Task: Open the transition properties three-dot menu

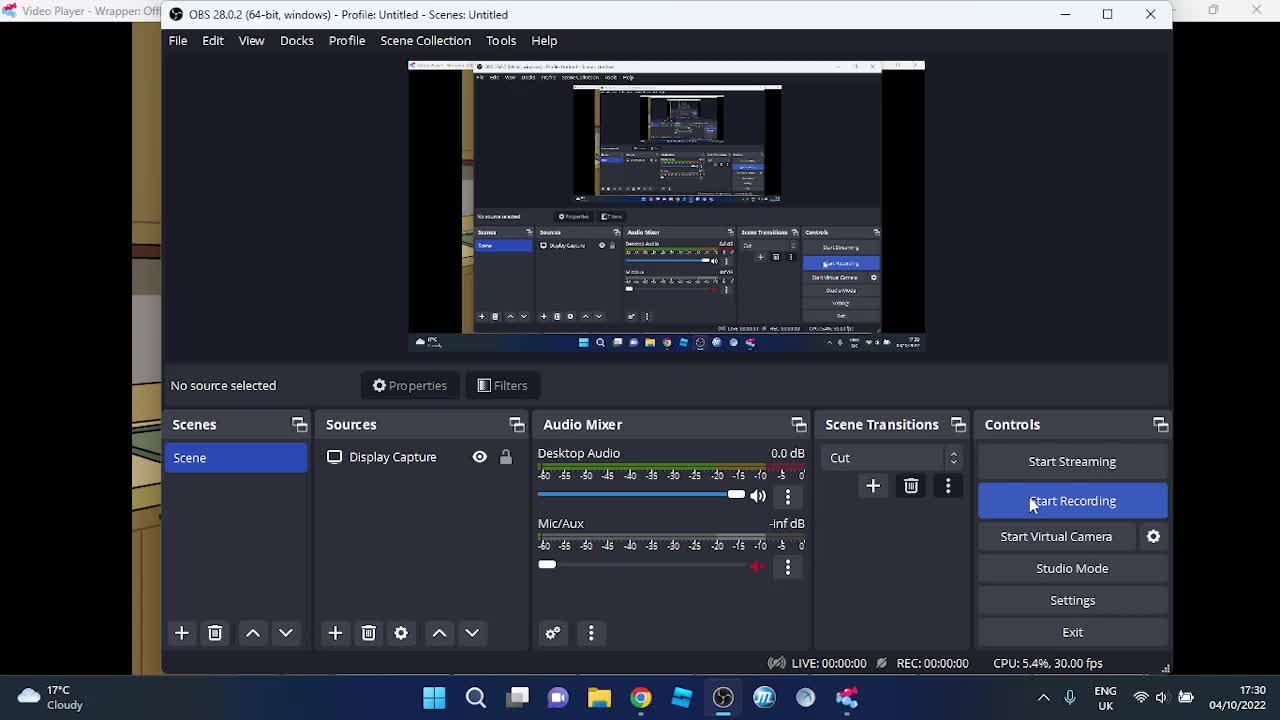Action: (x=948, y=486)
